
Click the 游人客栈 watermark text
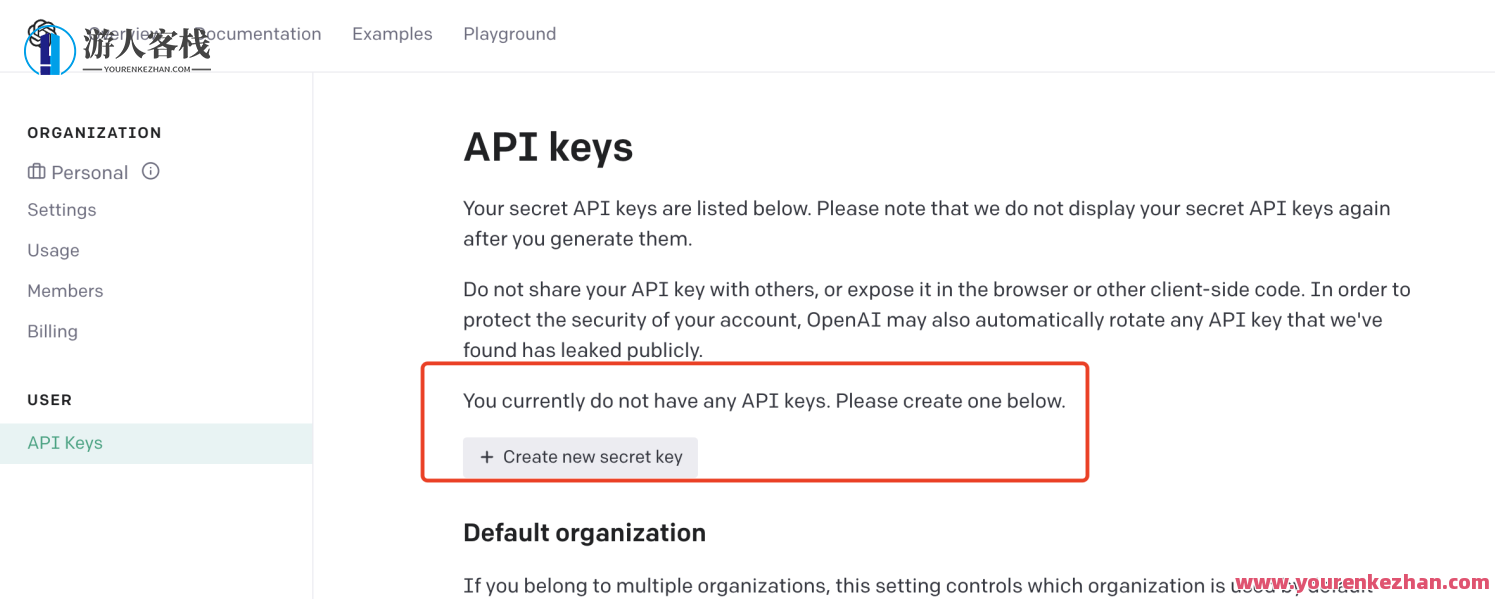pyautogui.click(x=147, y=44)
